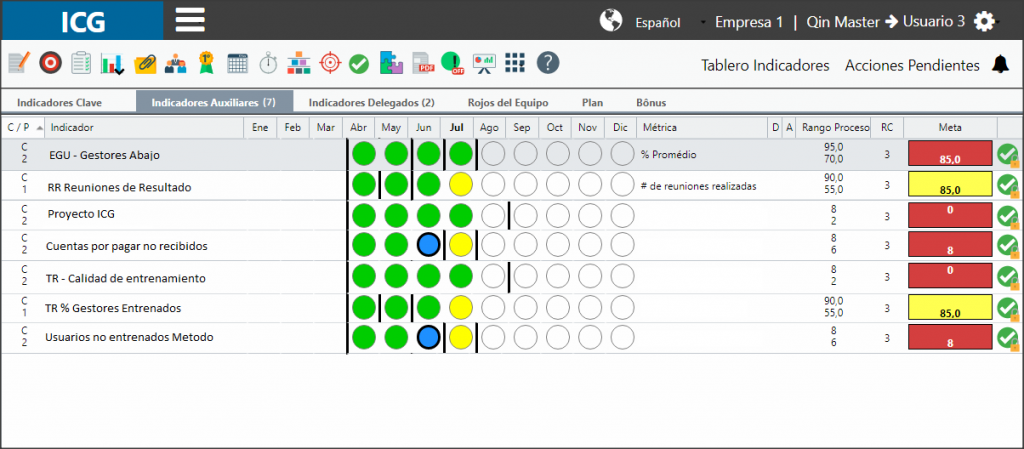Go to Acciones Pendientes
1024x449 pixels.
(x=912, y=65)
